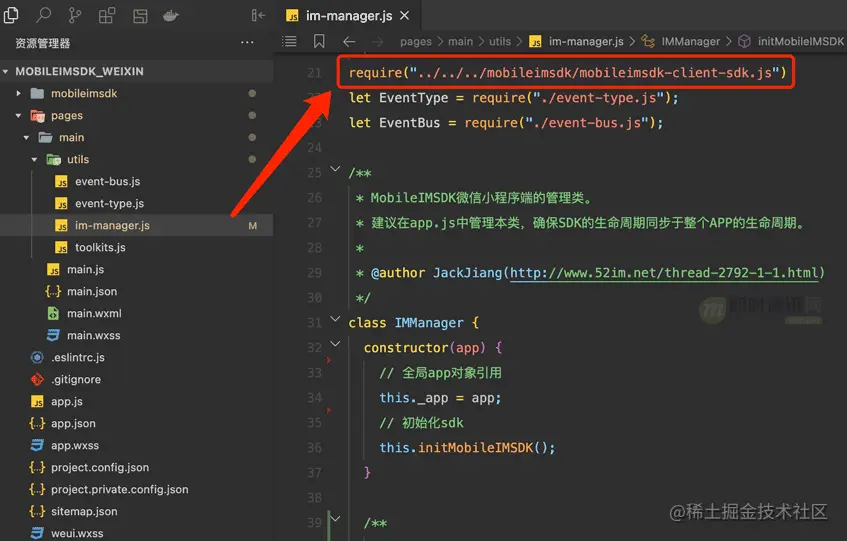Open .eslintrc.js in the file tree
The image size is (847, 541).
pyautogui.click(x=78, y=357)
